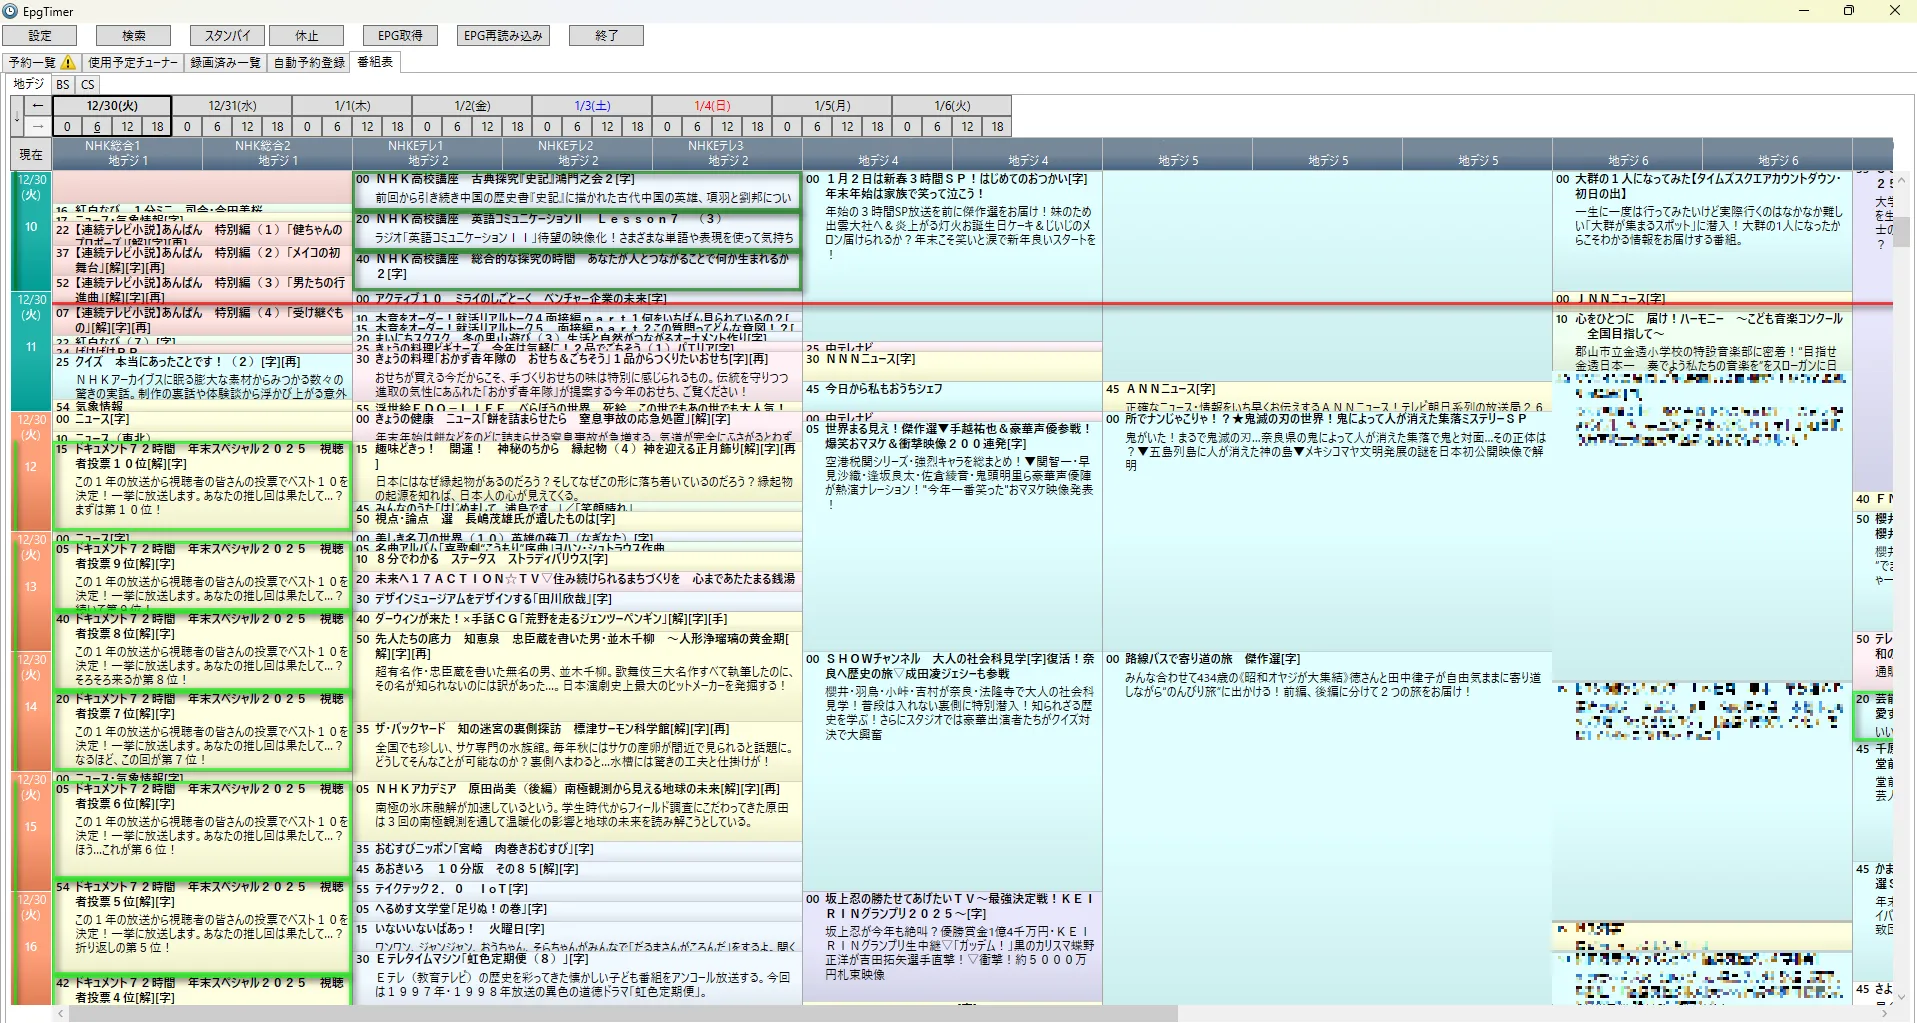1917x1023 pixels.
Task: Open the 設定 settings button
Action: coord(40,36)
